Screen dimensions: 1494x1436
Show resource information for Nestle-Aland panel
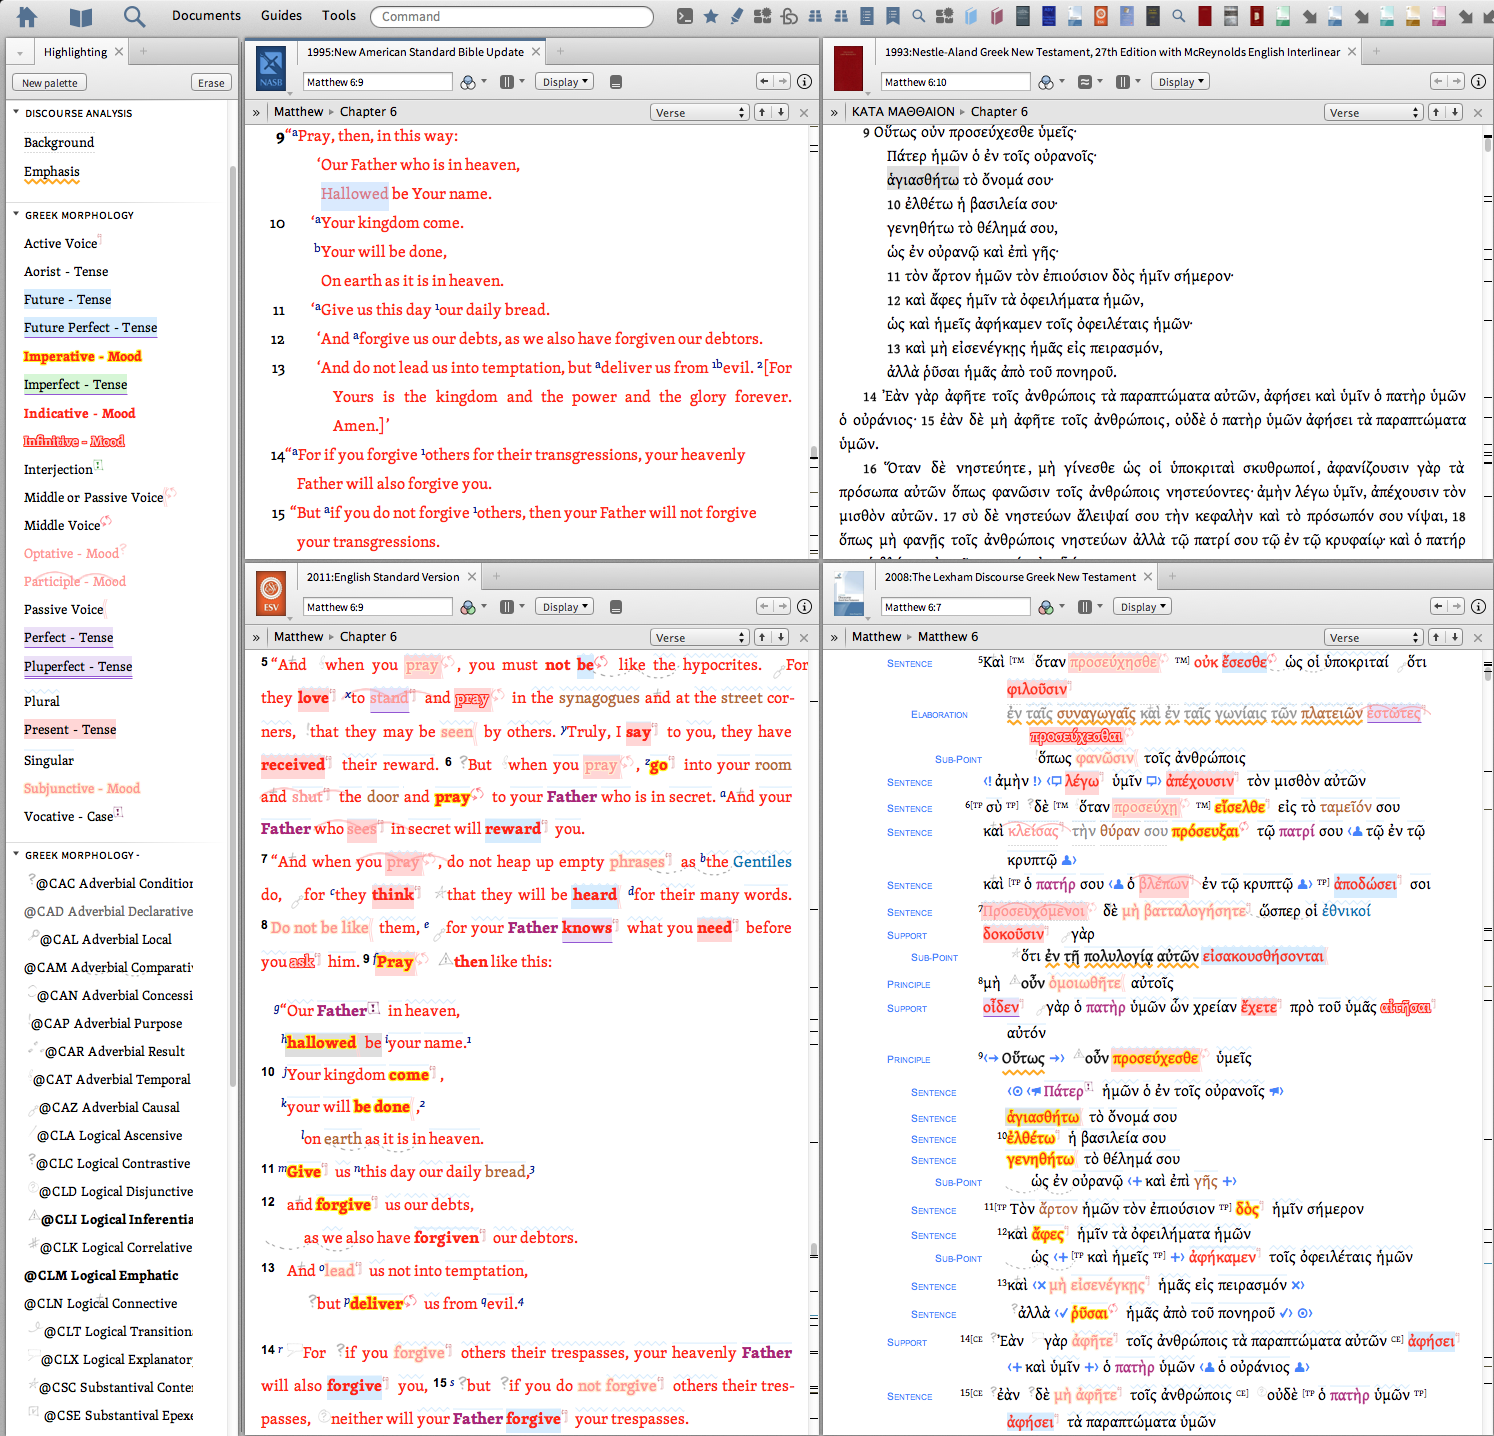(1478, 82)
